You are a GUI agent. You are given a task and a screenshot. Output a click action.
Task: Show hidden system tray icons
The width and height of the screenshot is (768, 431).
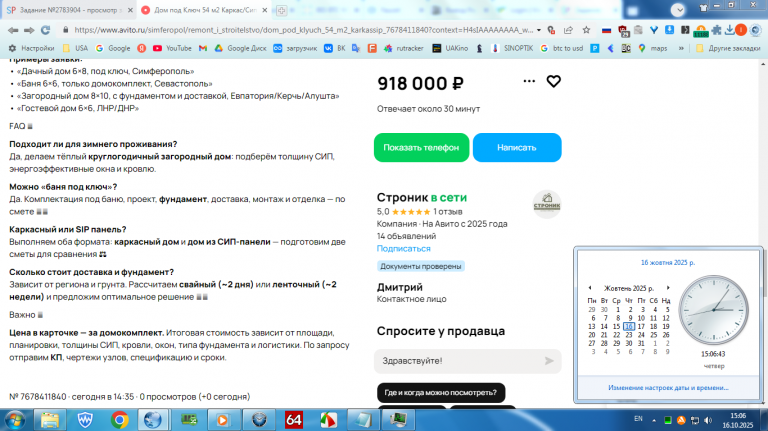click(x=654, y=420)
